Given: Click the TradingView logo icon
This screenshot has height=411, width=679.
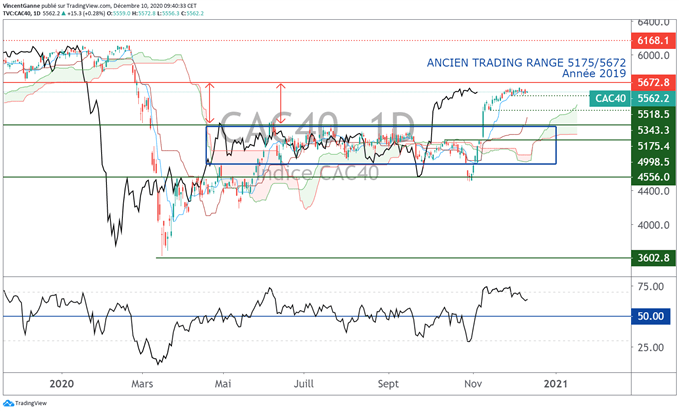Looking at the screenshot, I should 8,403.
